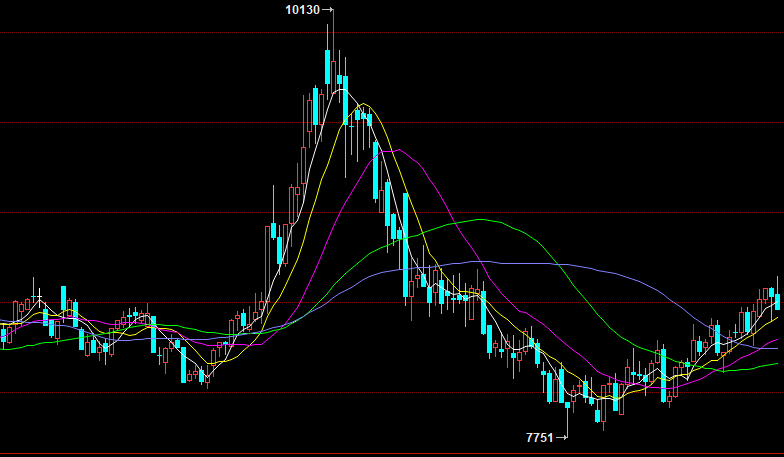784x457 pixels.
Task: Select the purple-blue moving average line at its crest
Action: 510,263
